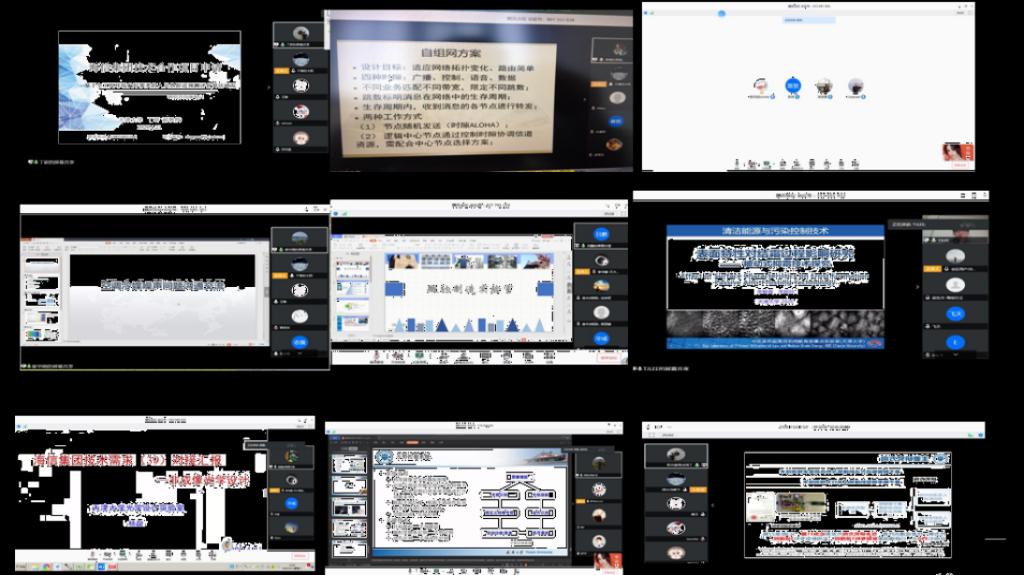Select top participant tile in top-left meeting panel

point(298,35)
